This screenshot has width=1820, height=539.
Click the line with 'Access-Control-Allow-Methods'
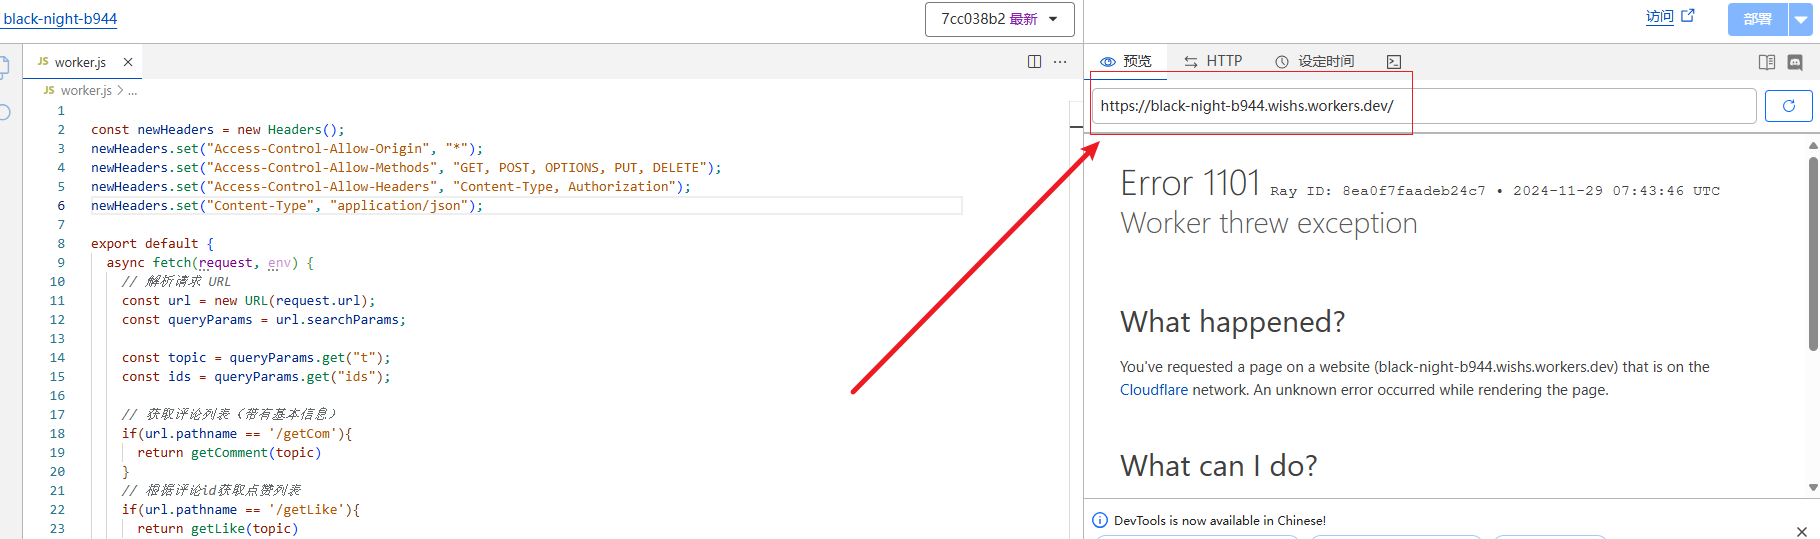(x=406, y=168)
